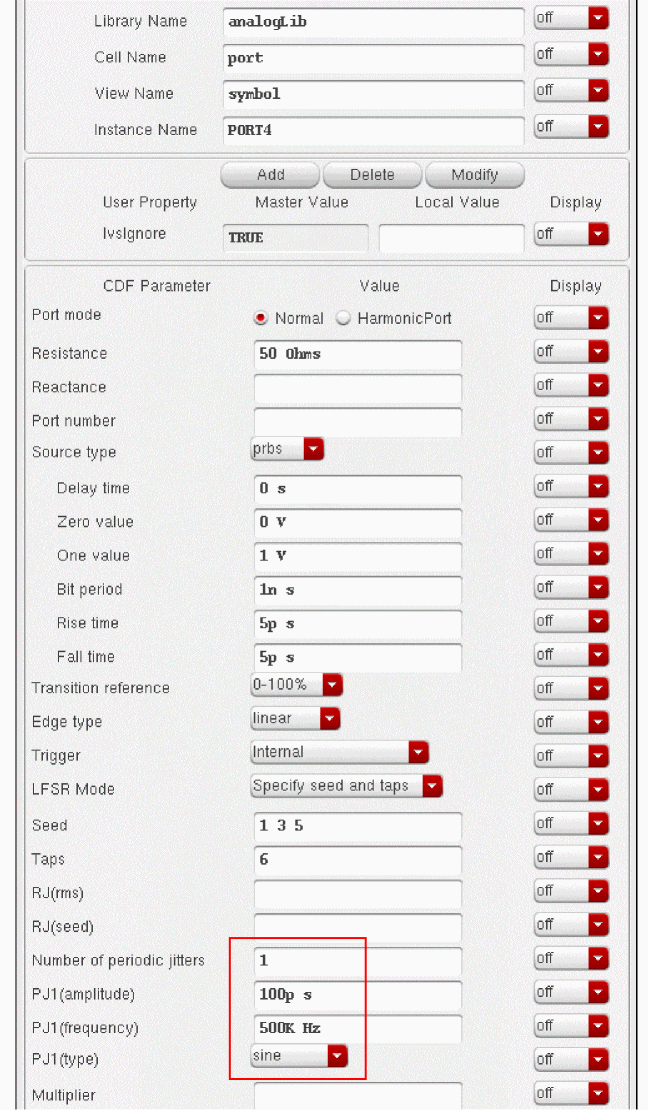648x1110 pixels.
Task: Click the Modify property button
Action: pos(474,174)
